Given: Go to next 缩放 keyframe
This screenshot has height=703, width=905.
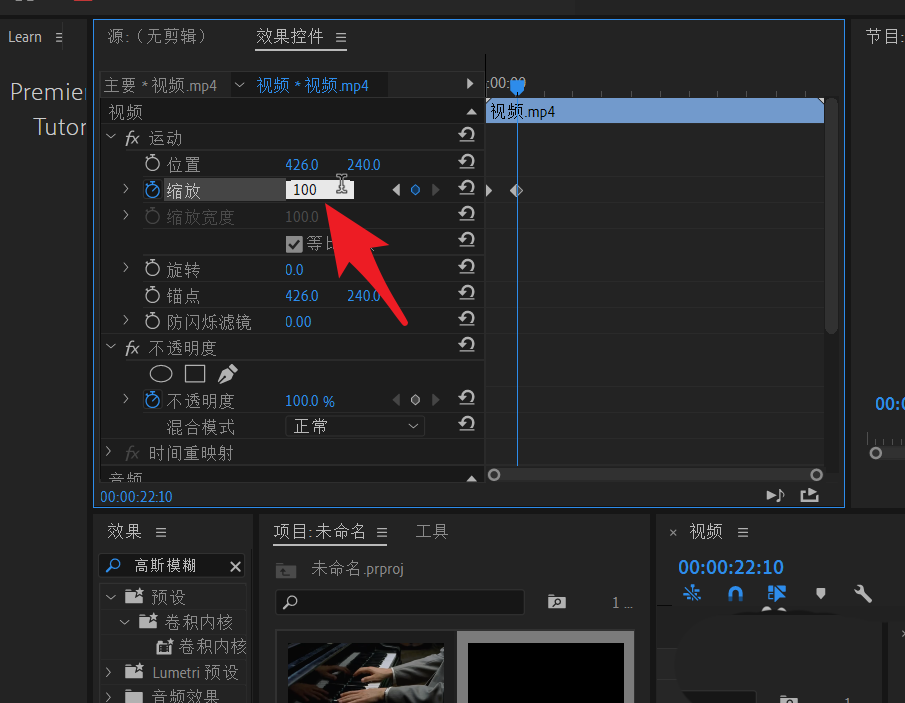Looking at the screenshot, I should click(x=436, y=190).
